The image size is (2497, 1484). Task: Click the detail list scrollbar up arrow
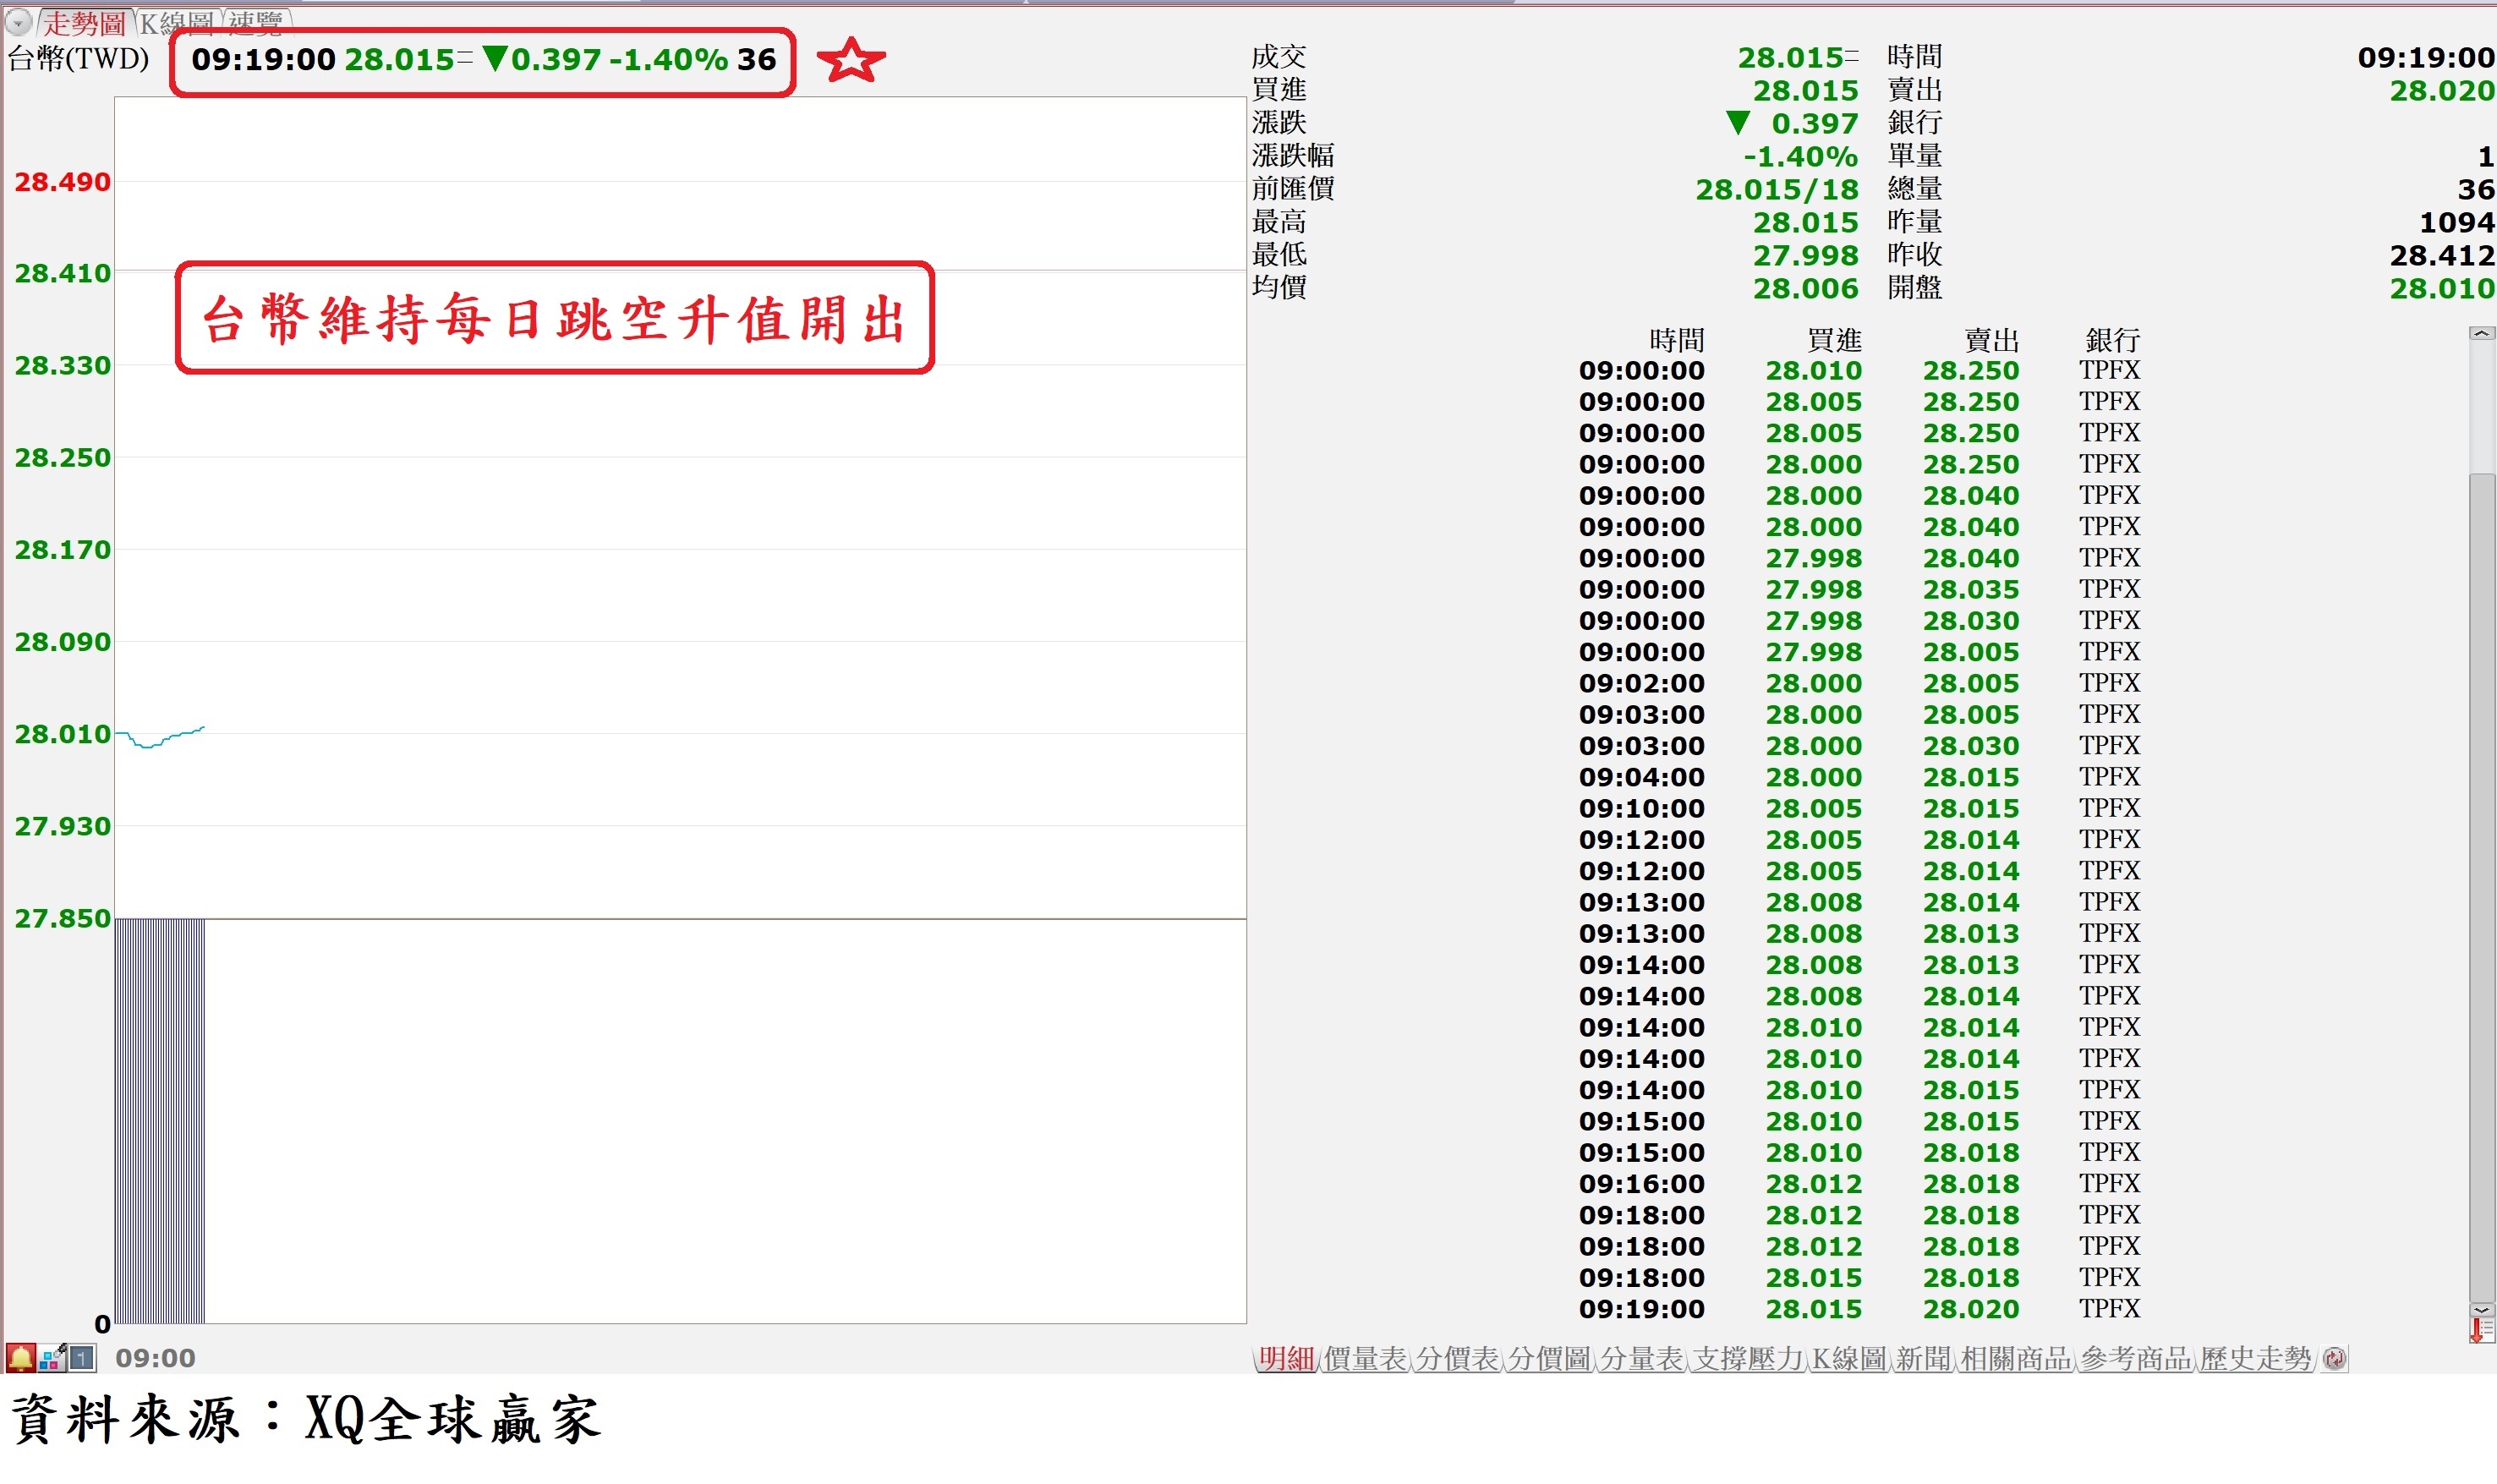(2481, 333)
